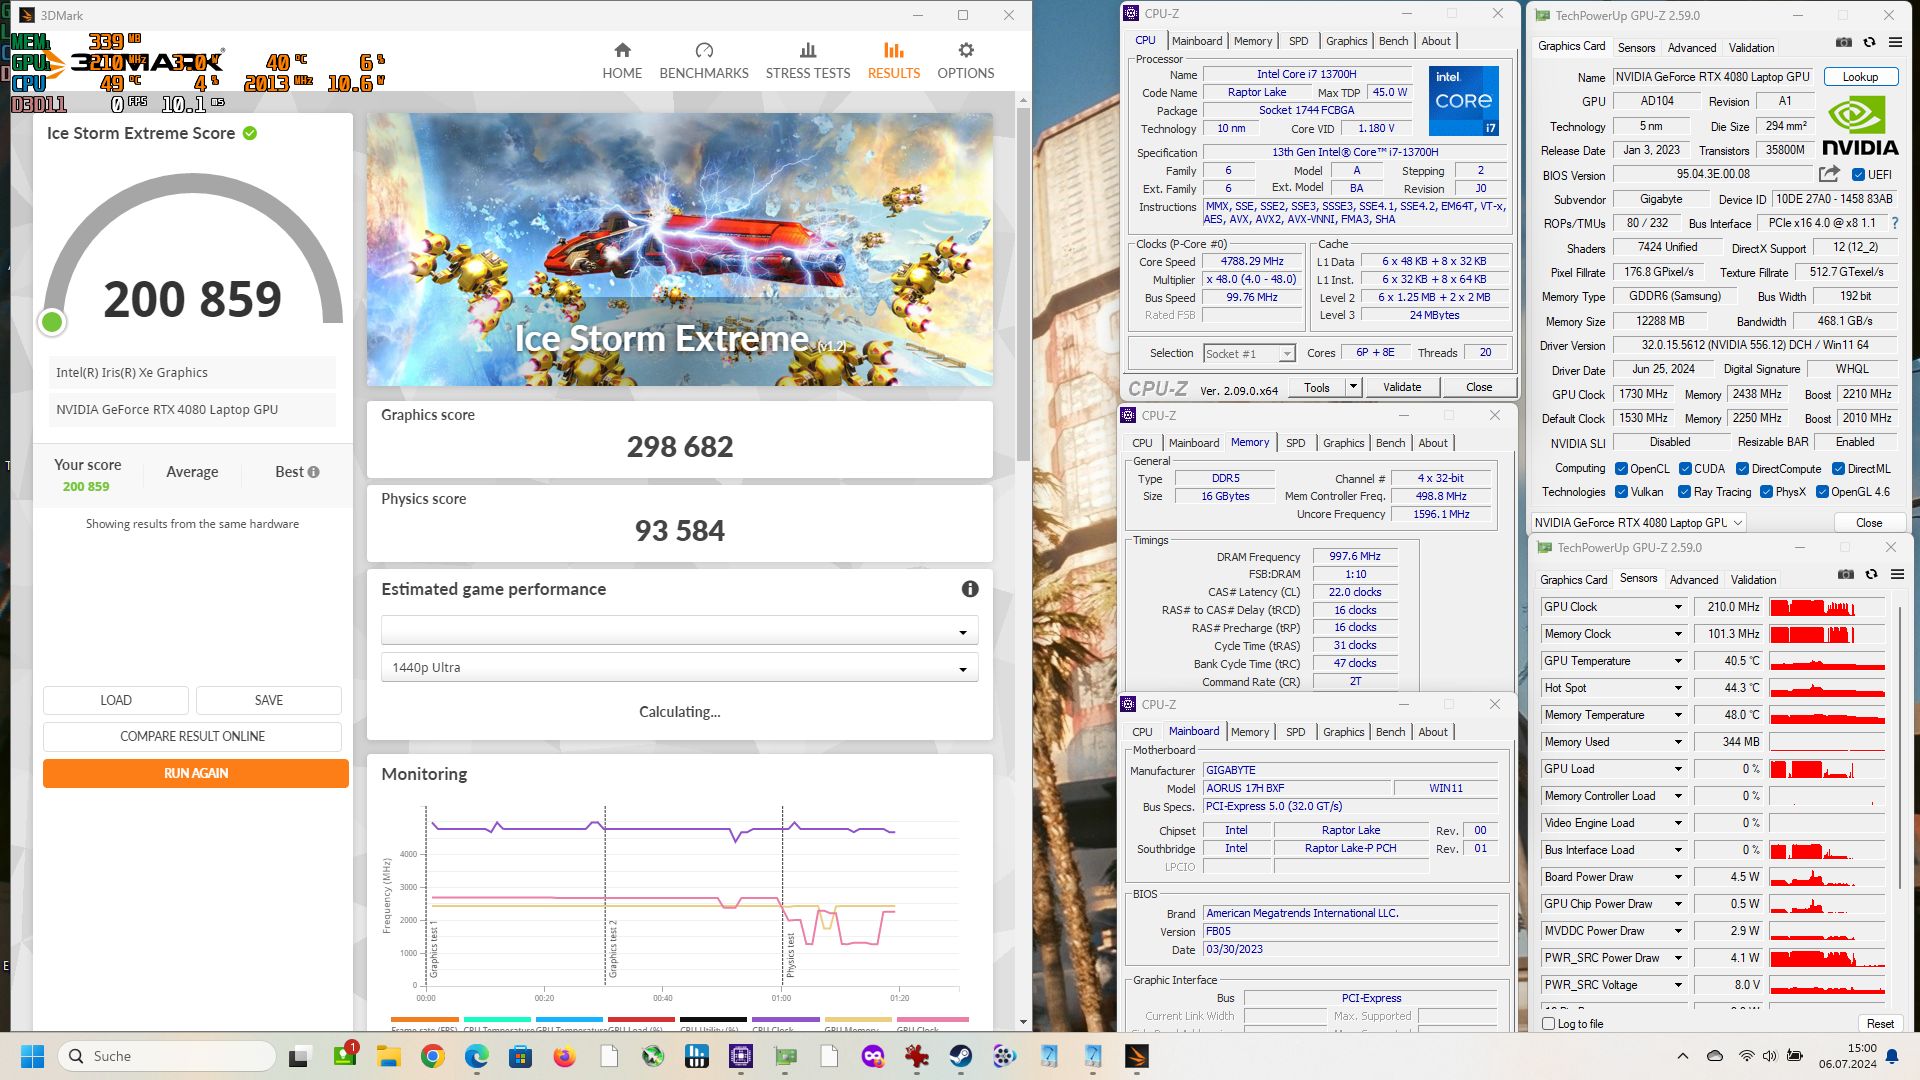Open Windows Start menu
The height and width of the screenshot is (1080, 1920).
[x=32, y=1056]
